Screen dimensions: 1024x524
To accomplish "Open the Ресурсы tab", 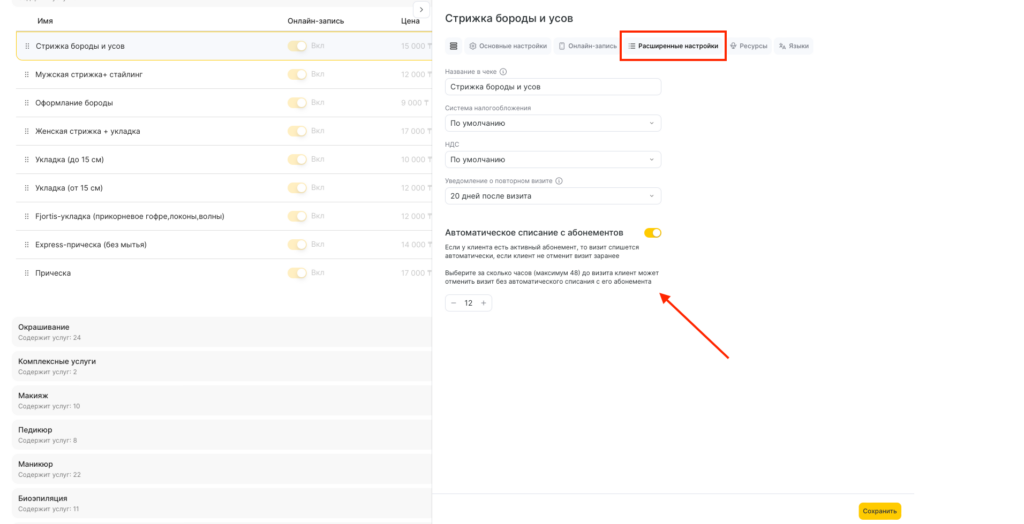I will 749,46.
